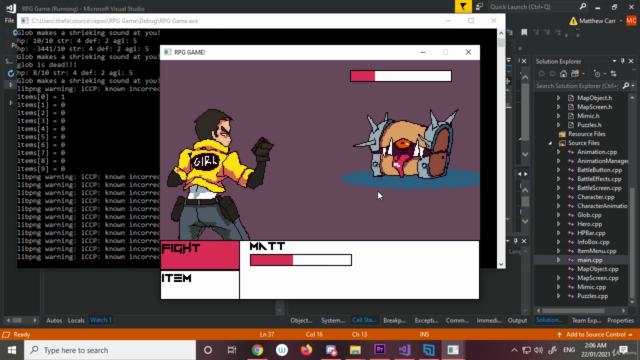Click the InfoBox.cpp file icon

pos(571,242)
